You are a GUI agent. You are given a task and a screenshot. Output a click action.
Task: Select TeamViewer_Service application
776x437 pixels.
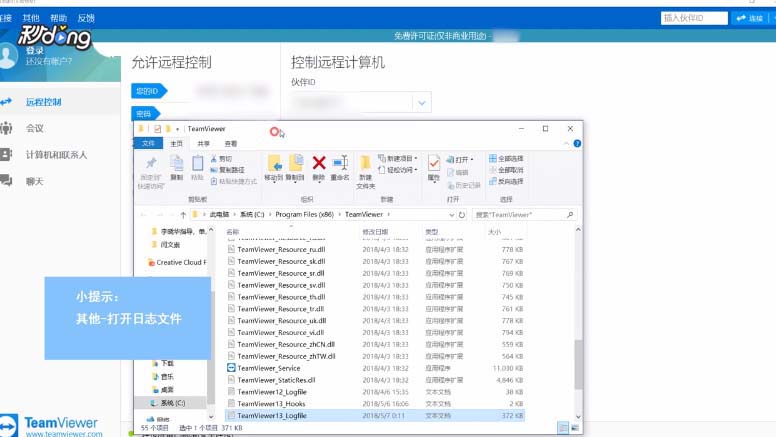375,368
